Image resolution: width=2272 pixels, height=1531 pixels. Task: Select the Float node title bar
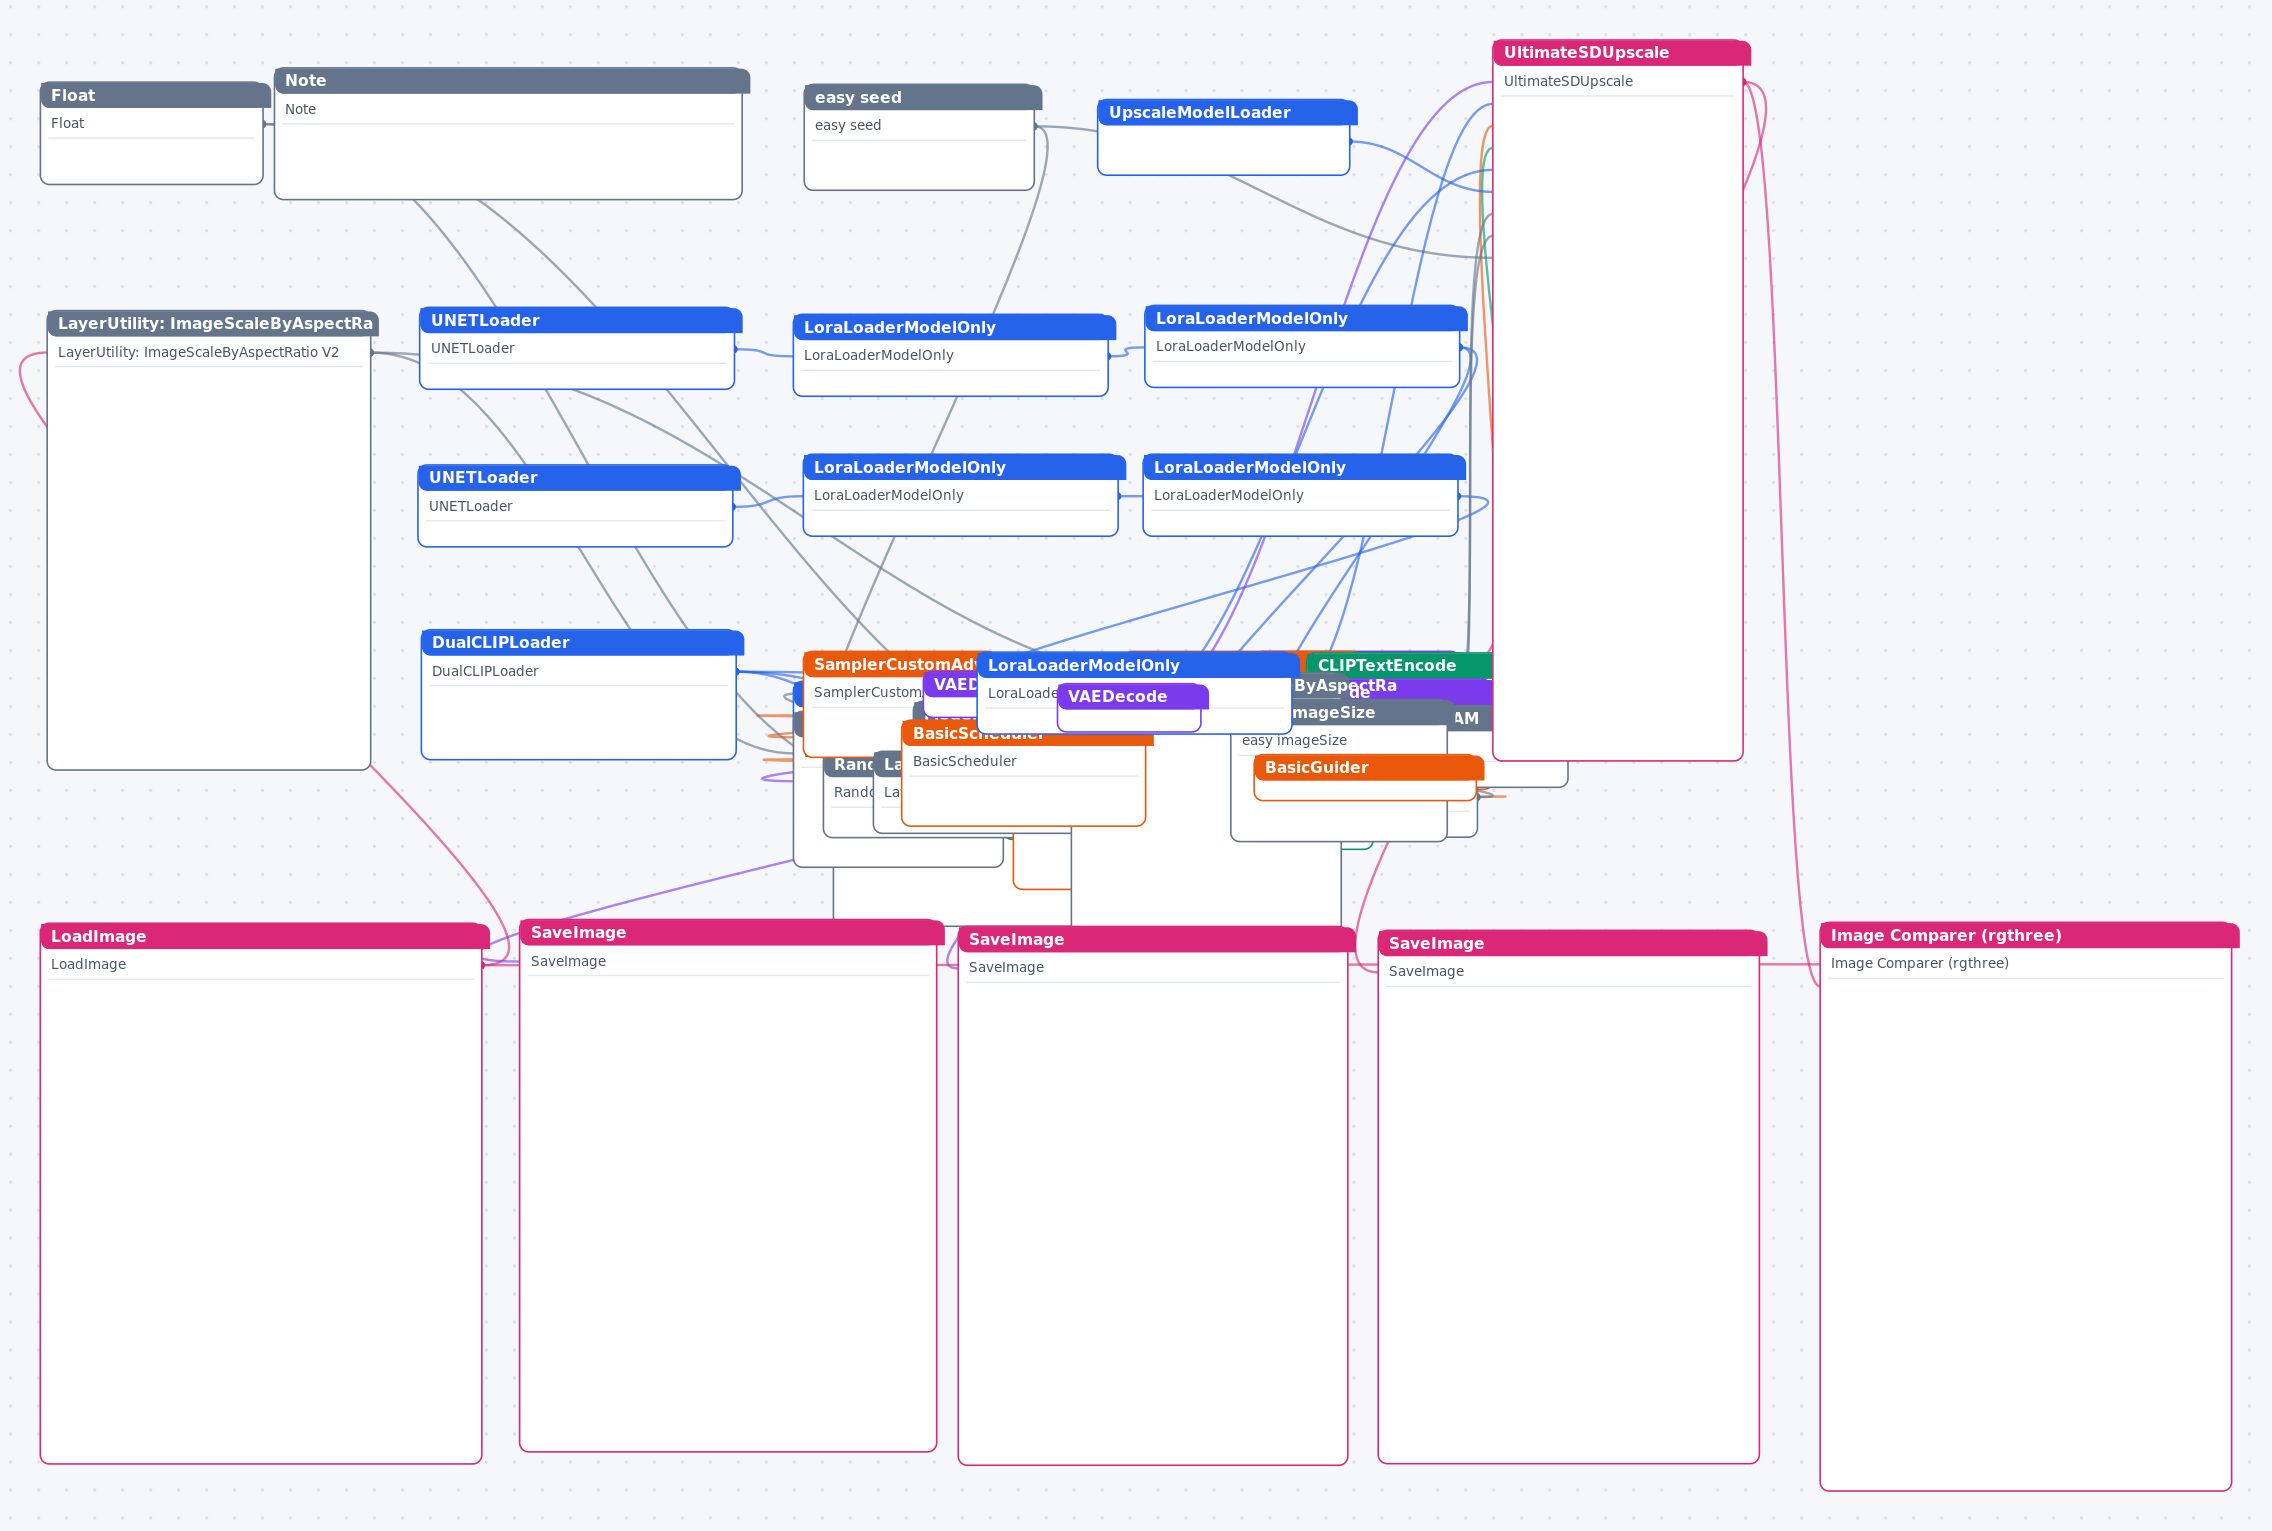point(155,95)
